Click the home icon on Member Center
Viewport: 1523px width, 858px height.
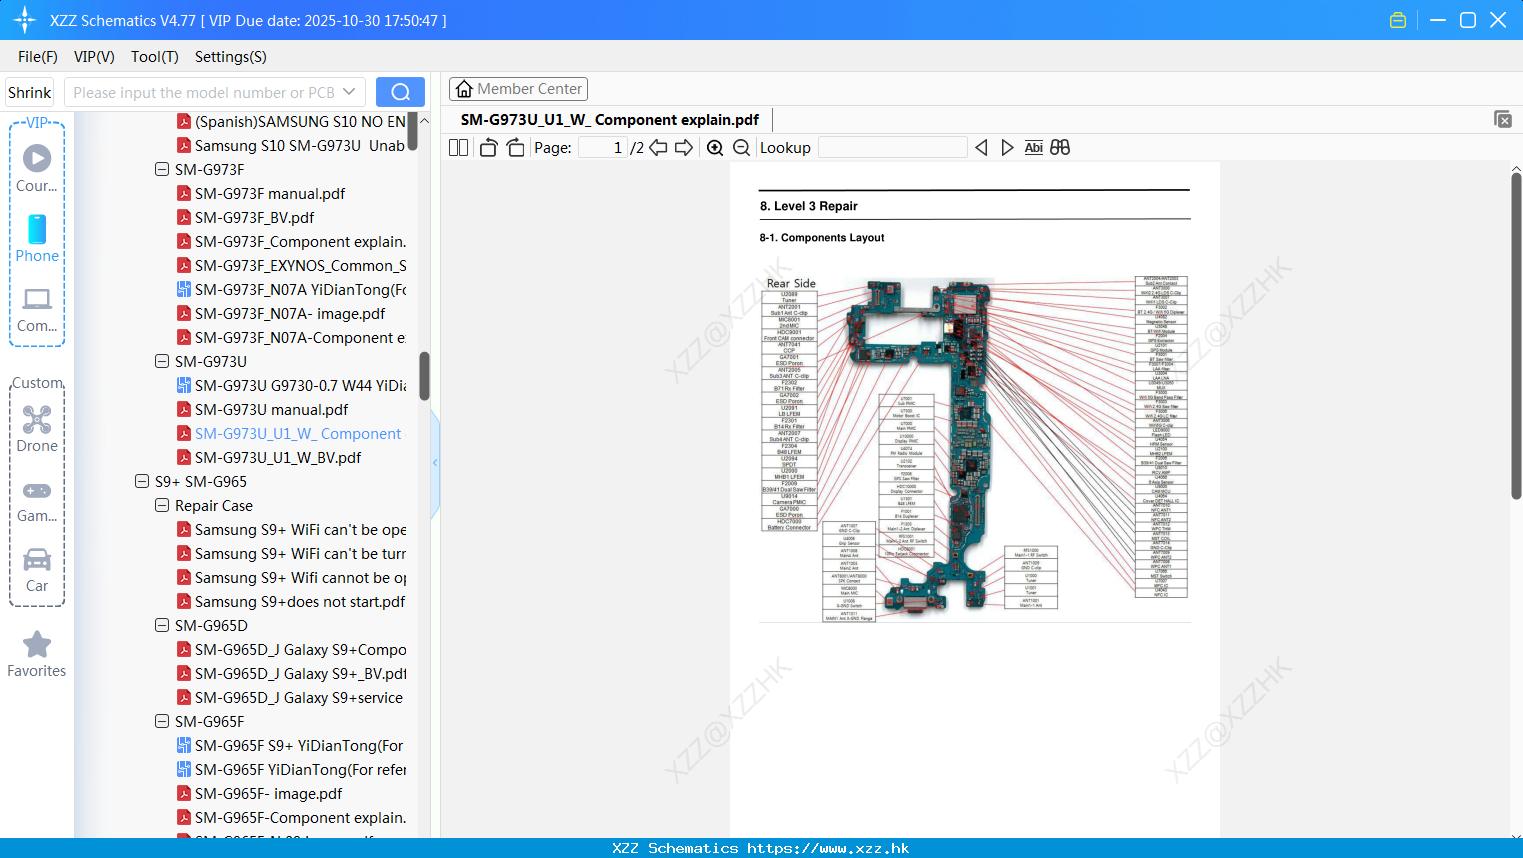464,89
